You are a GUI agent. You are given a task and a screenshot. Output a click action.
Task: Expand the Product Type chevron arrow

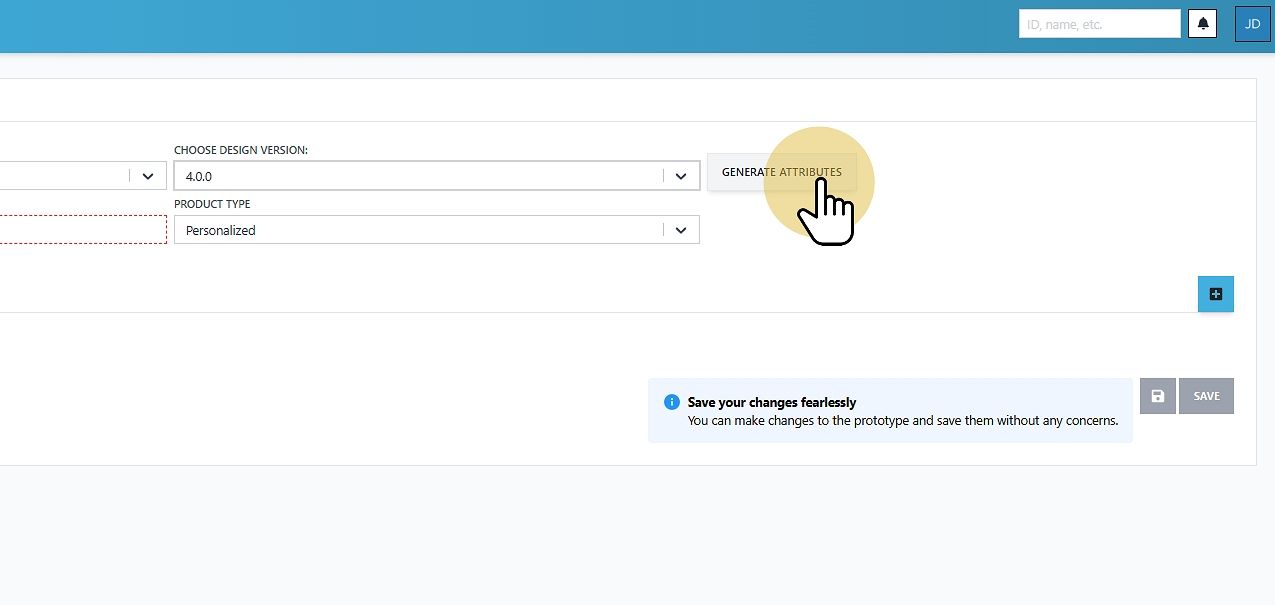pyautogui.click(x=681, y=230)
